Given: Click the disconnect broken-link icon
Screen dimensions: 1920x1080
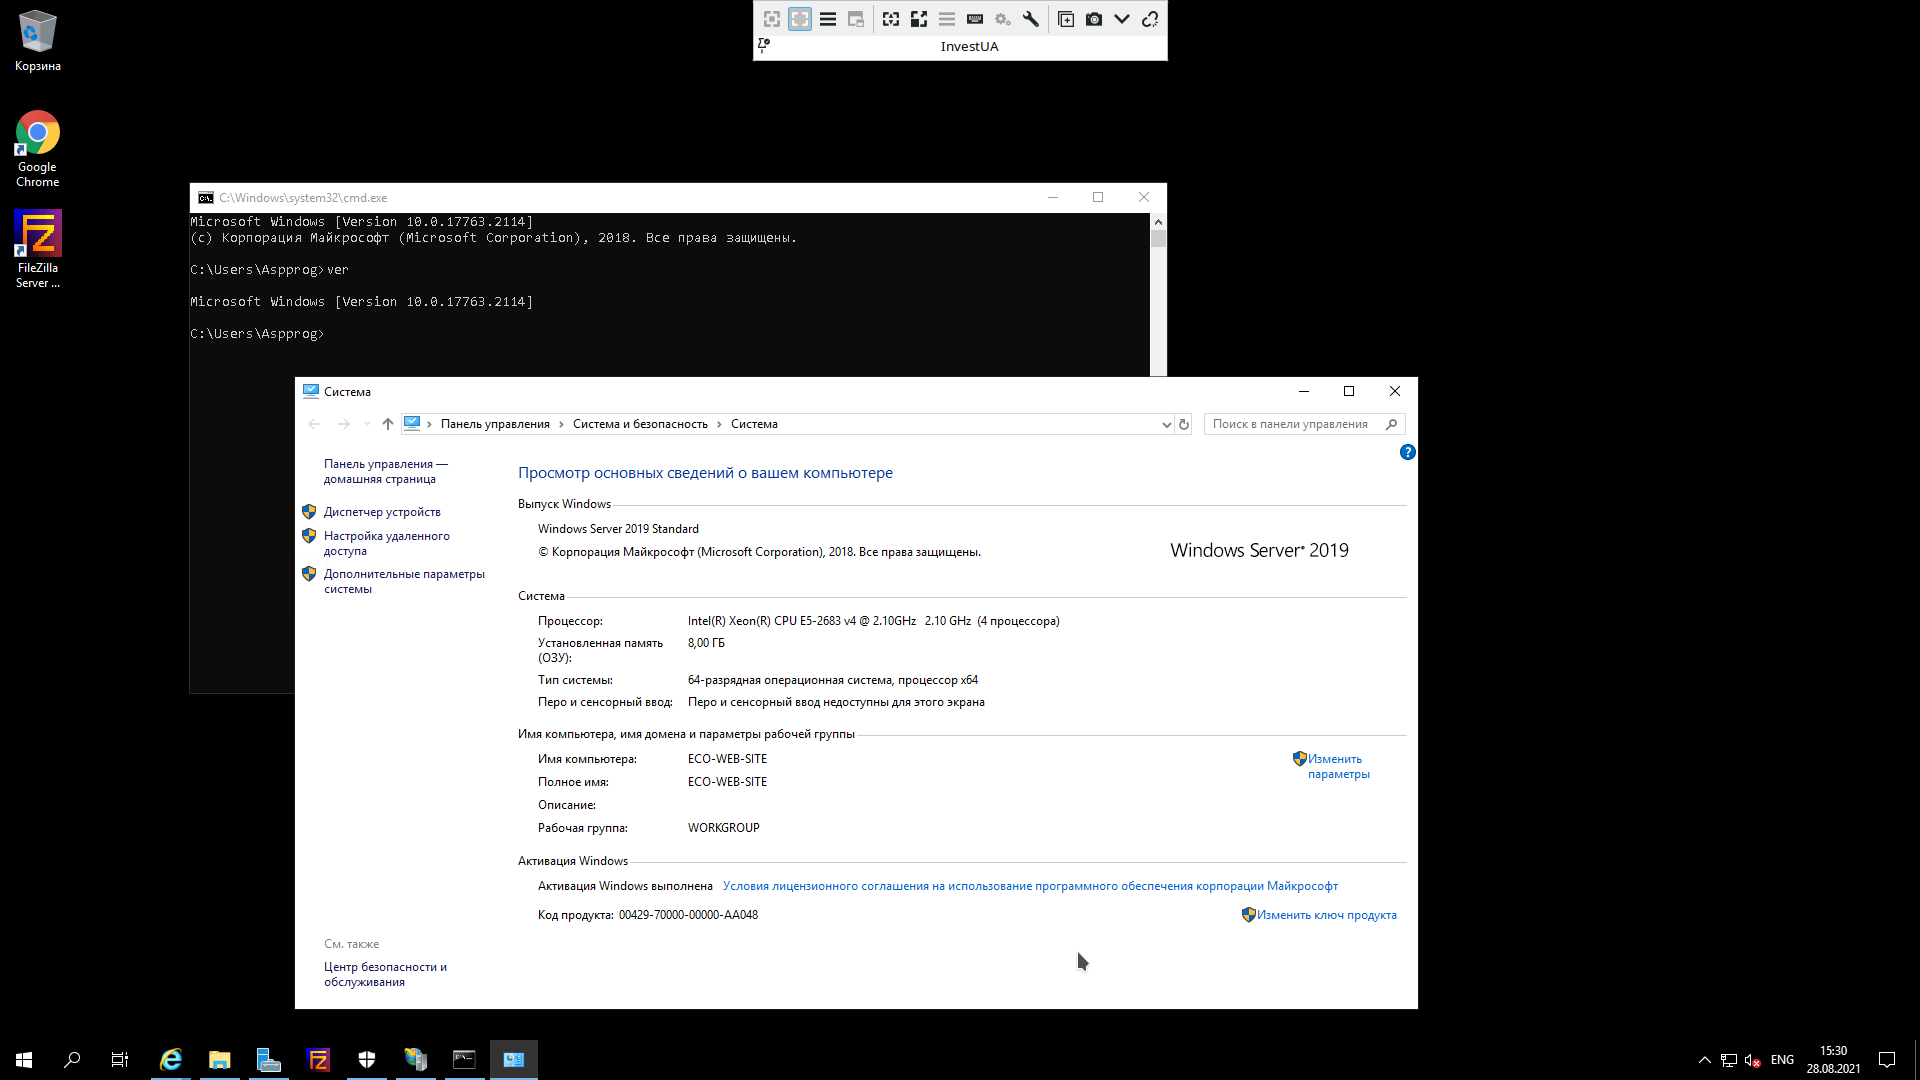Looking at the screenshot, I should [x=1150, y=19].
